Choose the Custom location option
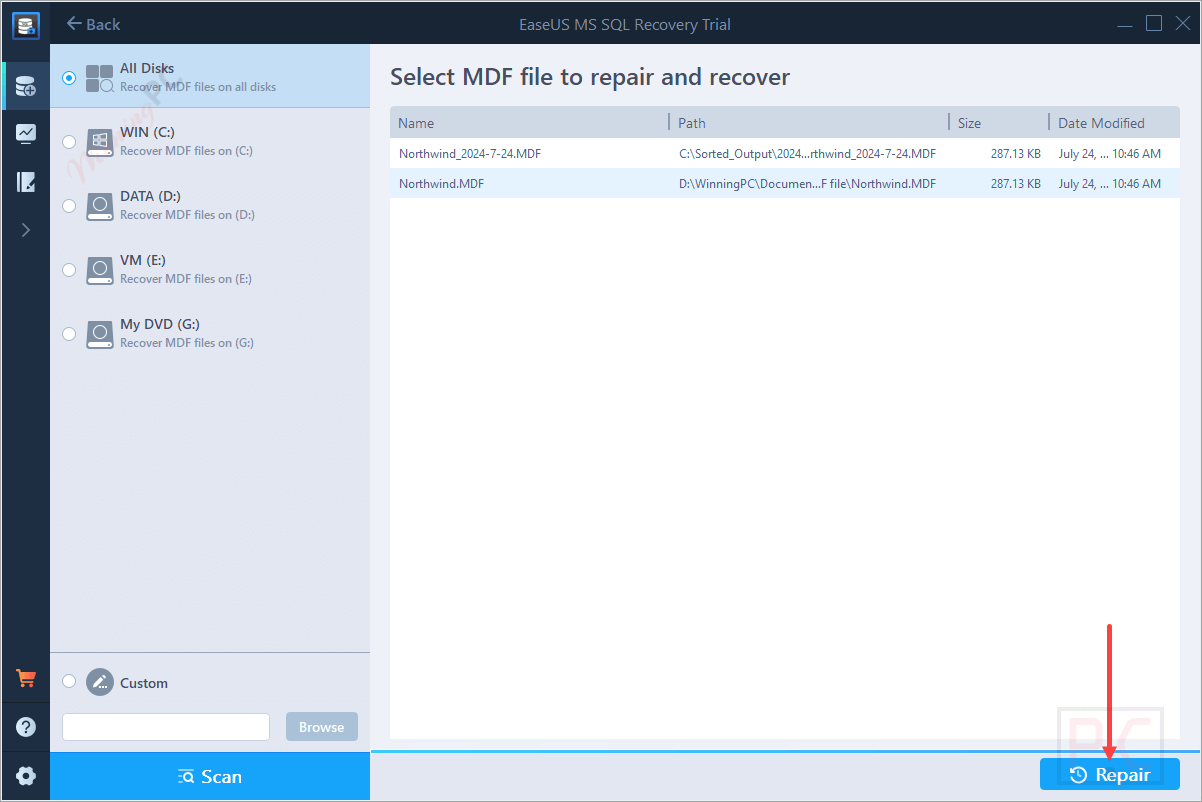1202x802 pixels. (68, 681)
